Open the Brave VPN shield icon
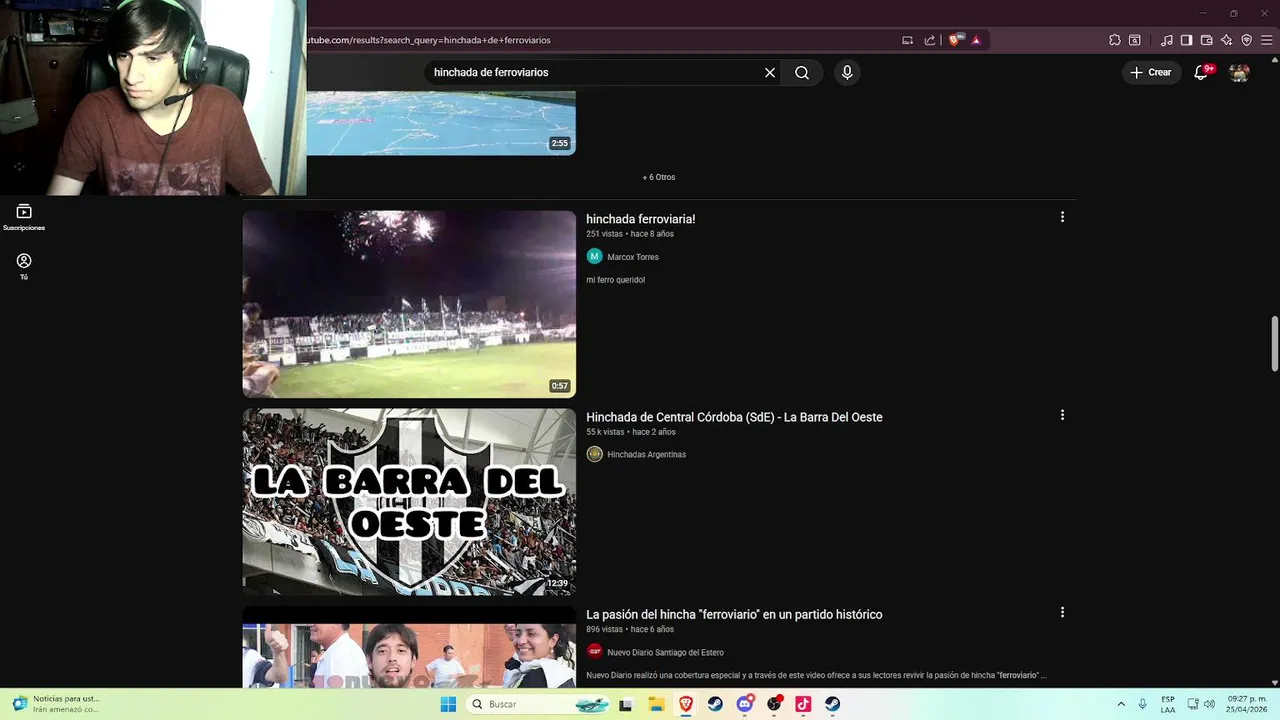 coord(1247,40)
